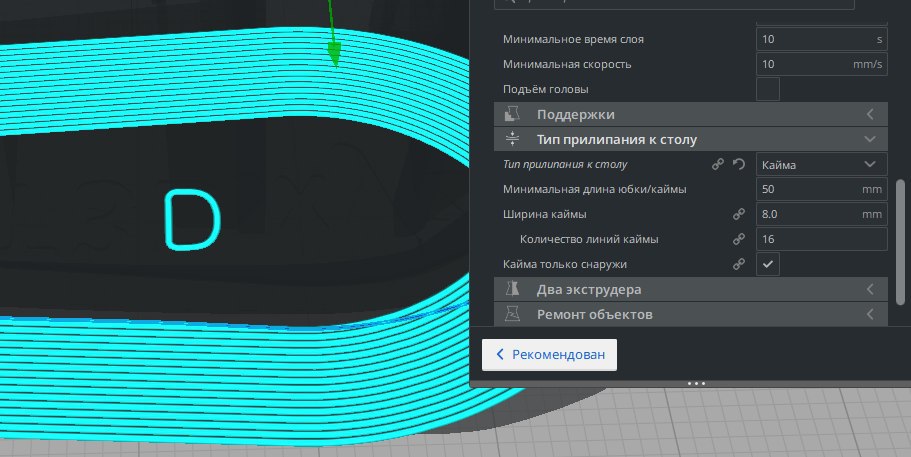Click the Минимальное время слоя label
This screenshot has height=457, width=911.
click(x=573, y=39)
